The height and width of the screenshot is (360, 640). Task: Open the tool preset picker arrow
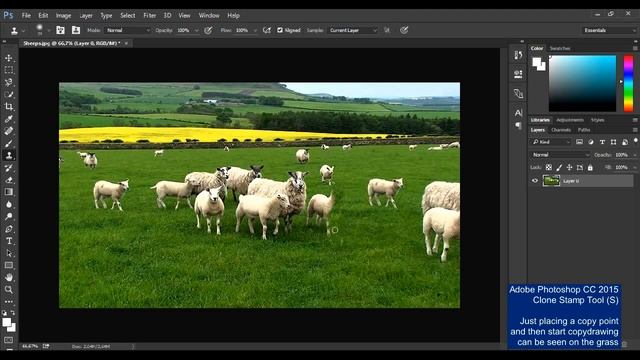click(24, 31)
